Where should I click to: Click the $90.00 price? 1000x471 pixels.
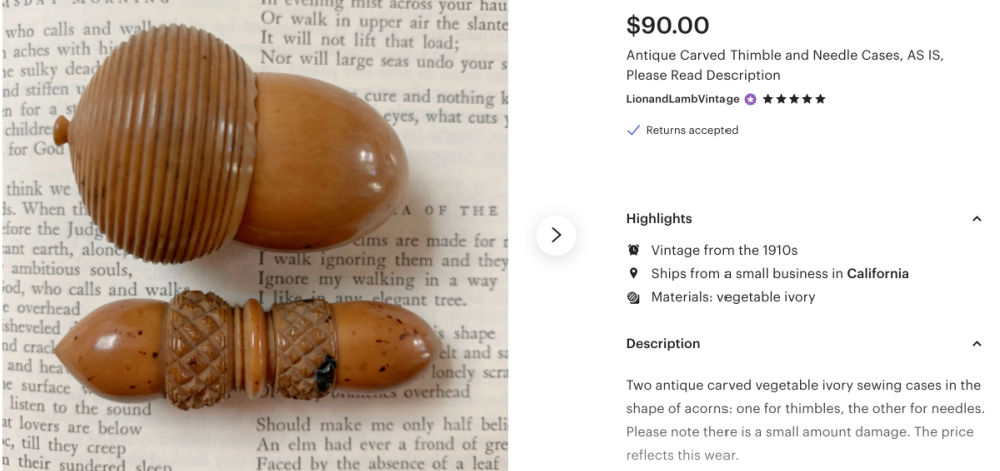click(667, 25)
